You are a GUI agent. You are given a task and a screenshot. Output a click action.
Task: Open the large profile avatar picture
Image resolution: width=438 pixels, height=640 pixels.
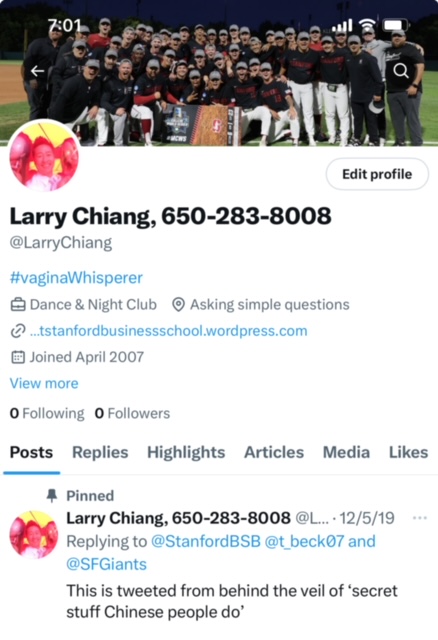[44, 156]
